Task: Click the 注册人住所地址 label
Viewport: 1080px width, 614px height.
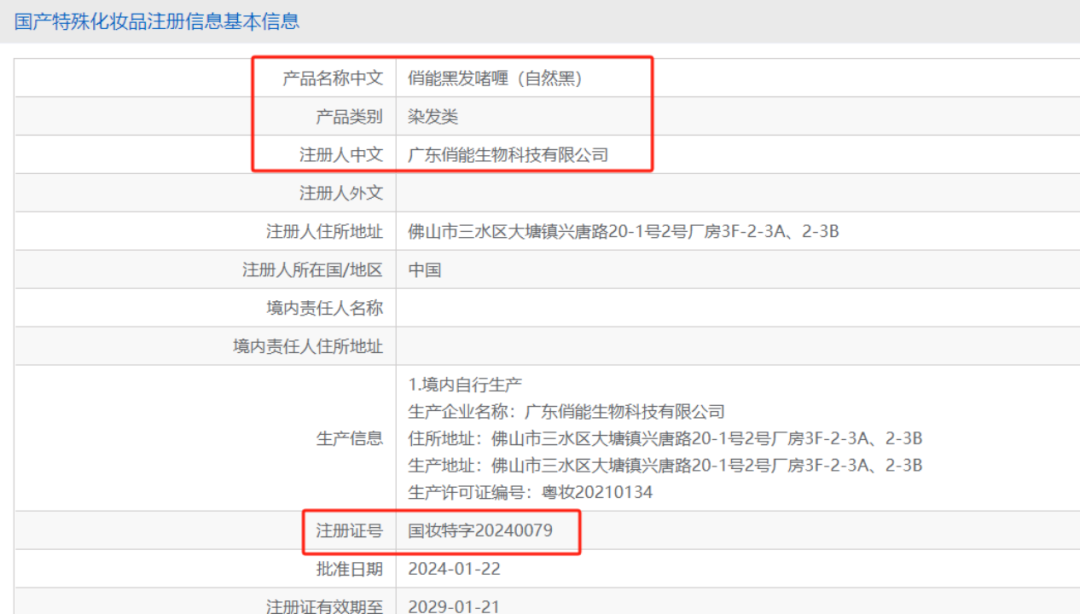Action: coord(324,232)
